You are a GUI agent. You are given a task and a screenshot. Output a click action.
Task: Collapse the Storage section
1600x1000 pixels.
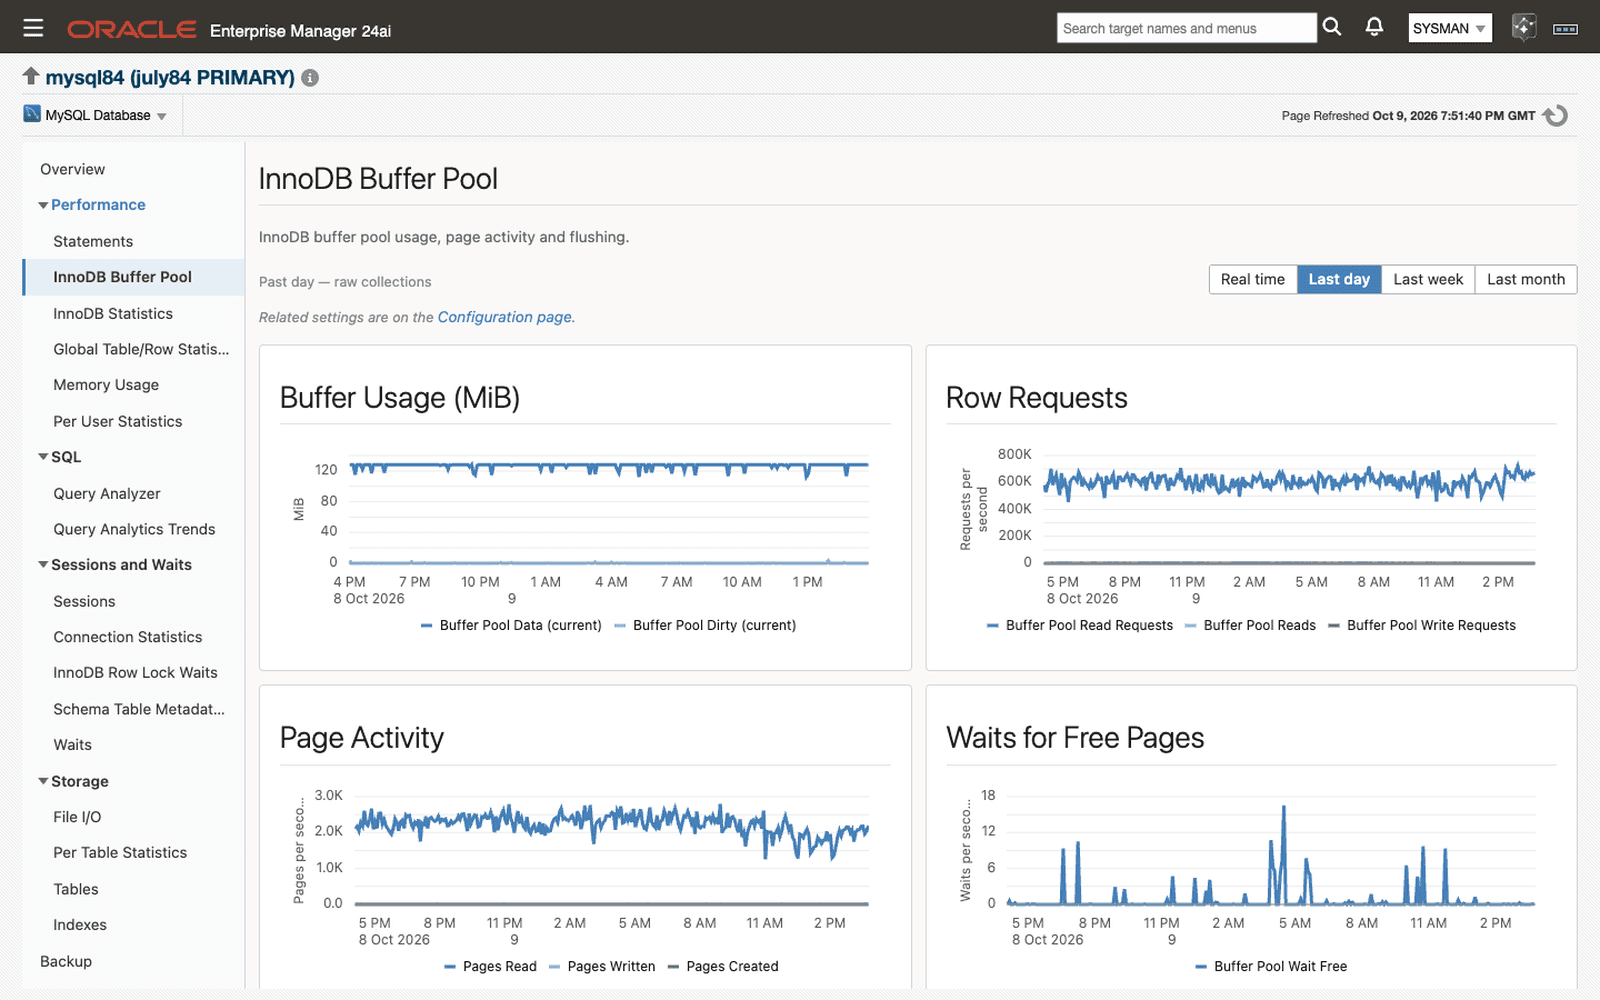point(43,781)
